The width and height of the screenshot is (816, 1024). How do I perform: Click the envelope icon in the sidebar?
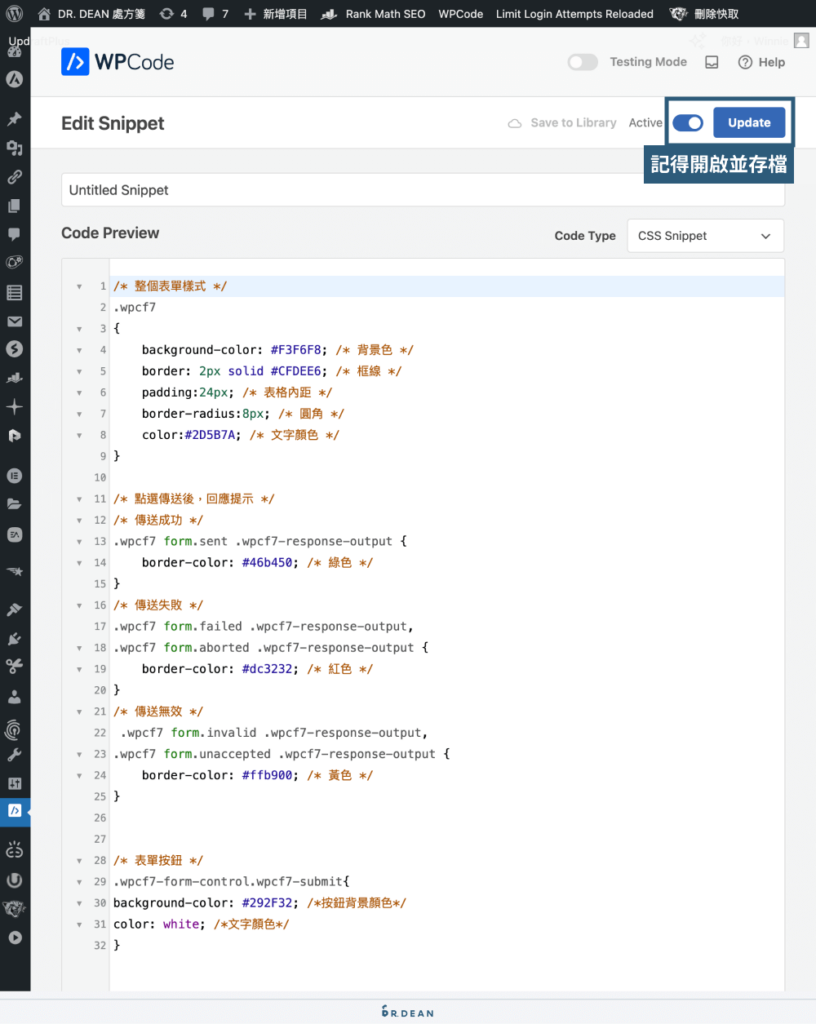coord(13,322)
